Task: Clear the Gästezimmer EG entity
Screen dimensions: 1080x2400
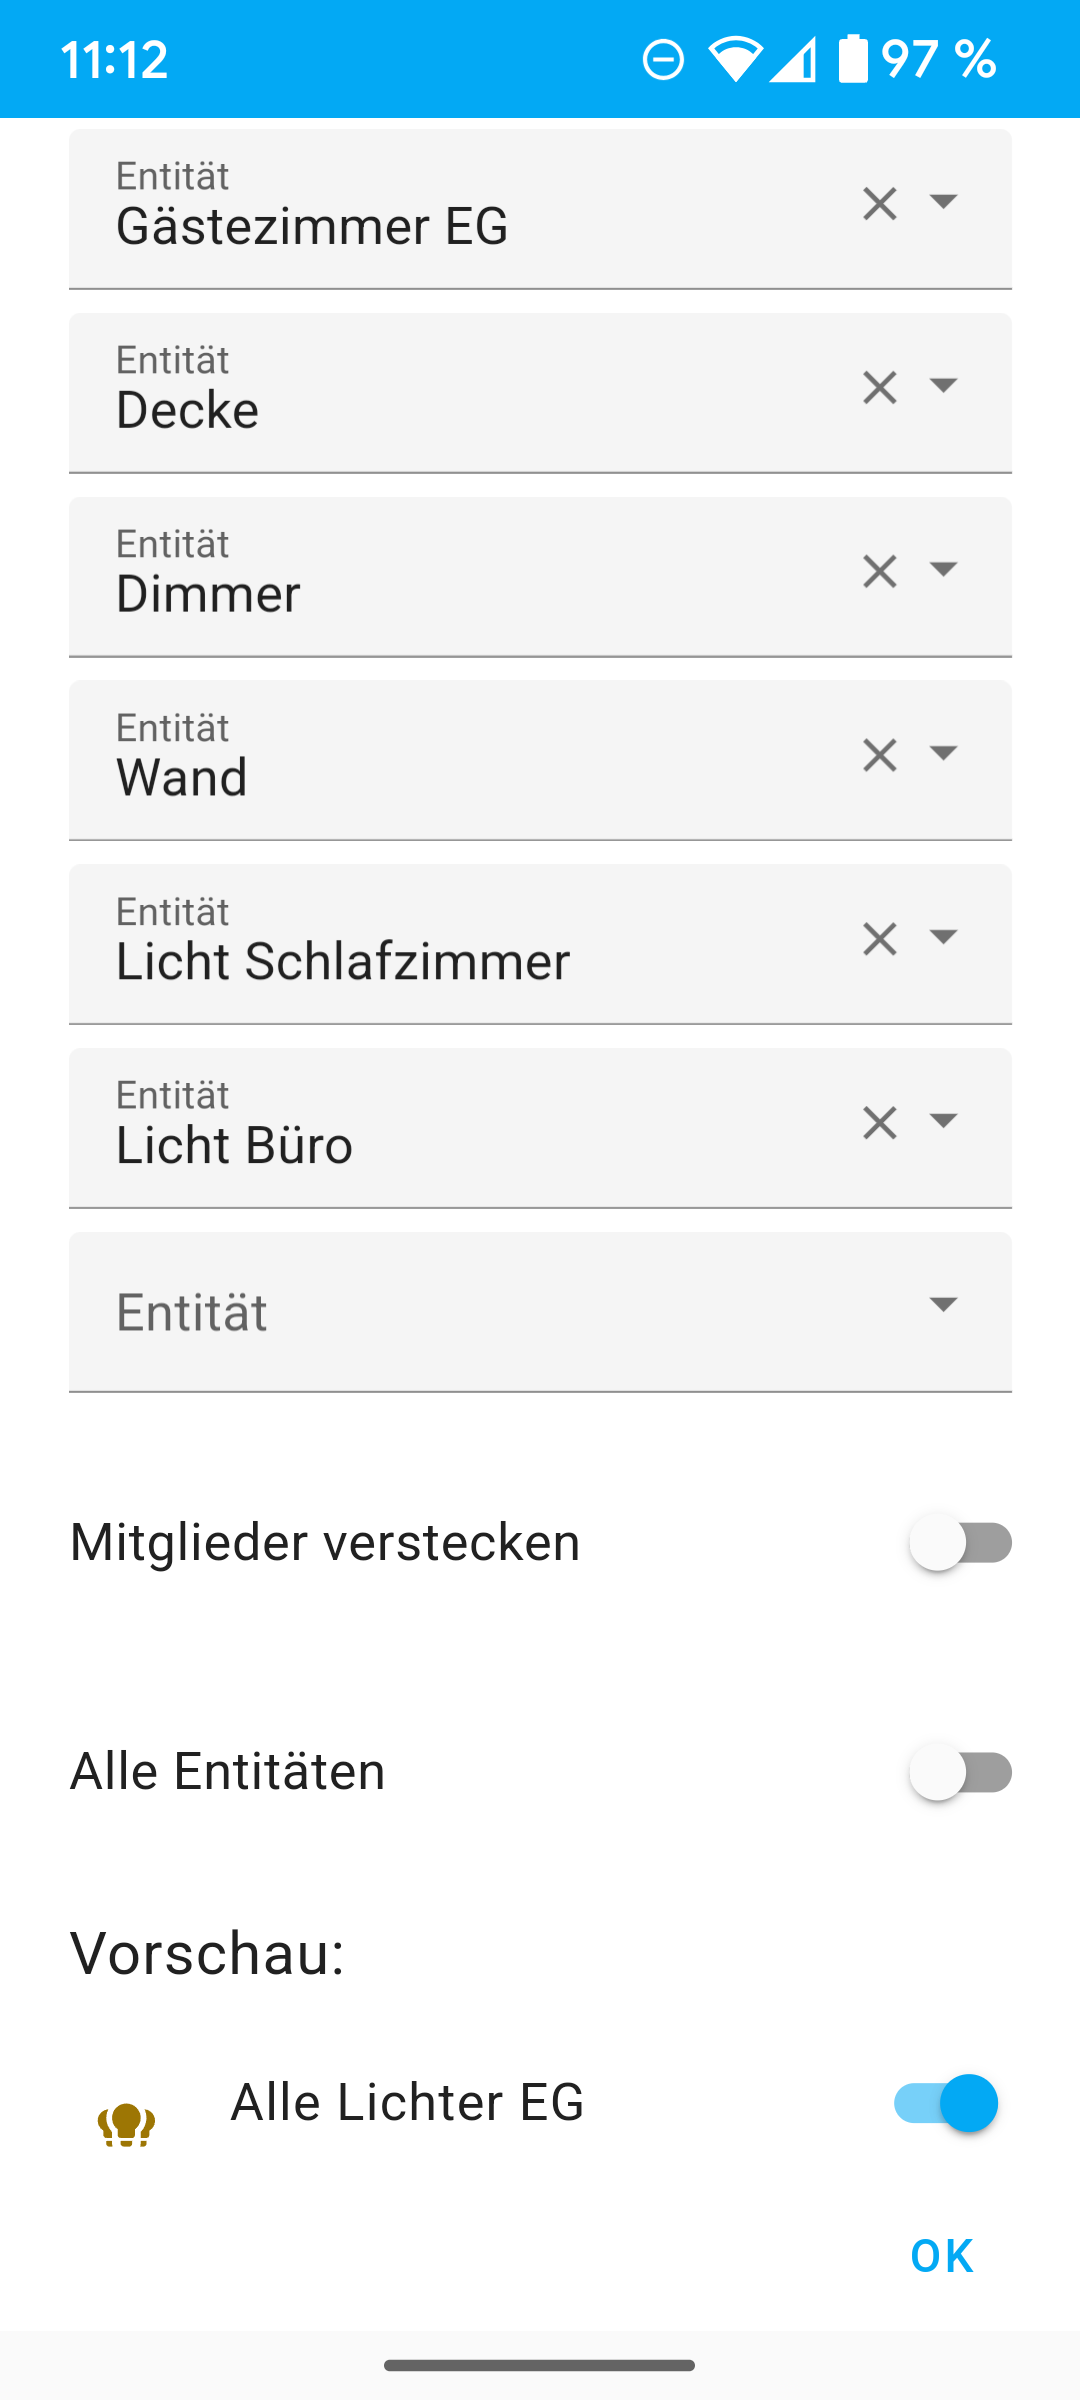Action: pos(879,204)
